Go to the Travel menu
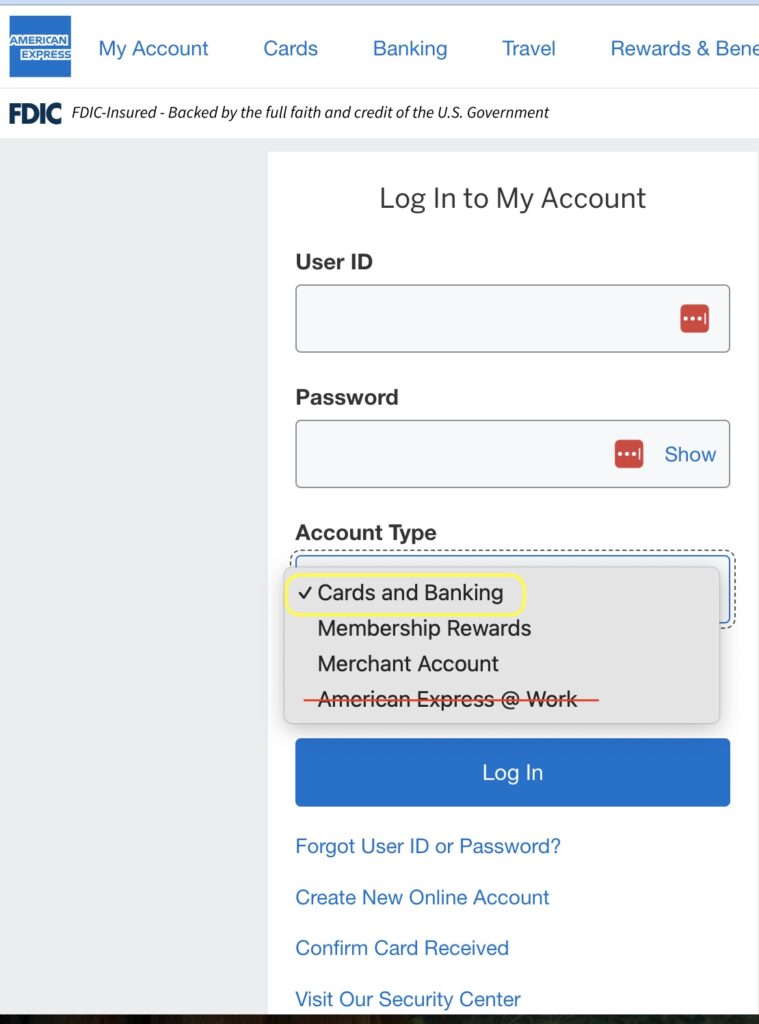 pyautogui.click(x=528, y=48)
